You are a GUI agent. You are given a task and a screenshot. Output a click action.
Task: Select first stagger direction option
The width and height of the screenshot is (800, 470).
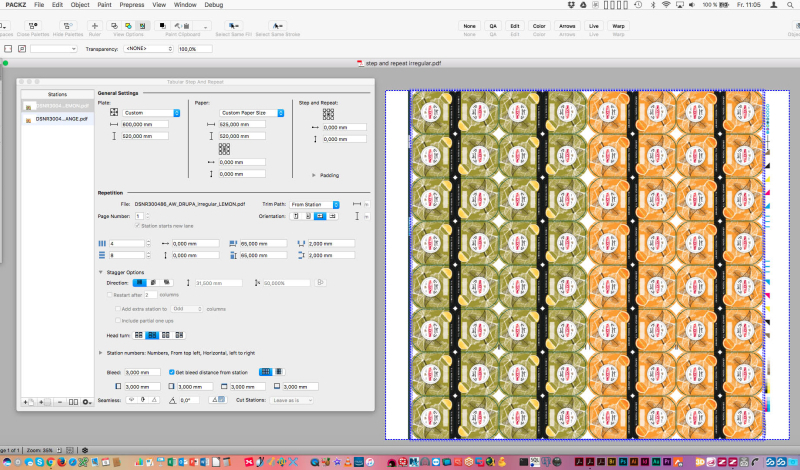(139, 282)
